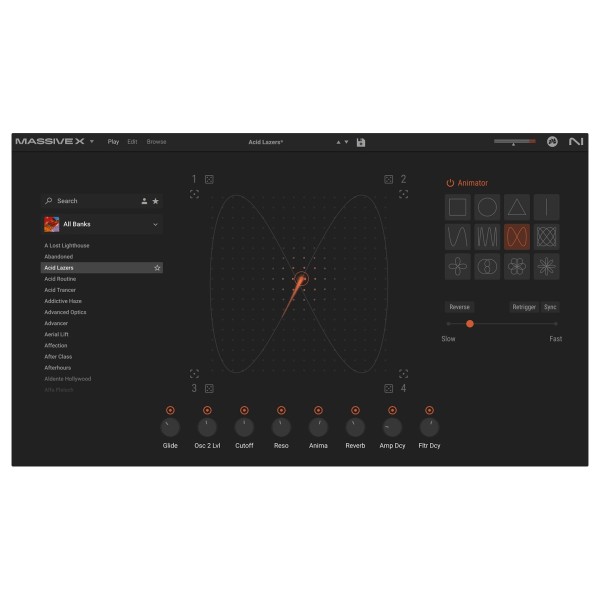Mark Acid Lazers as favorite
This screenshot has width=600, height=600.
157,268
